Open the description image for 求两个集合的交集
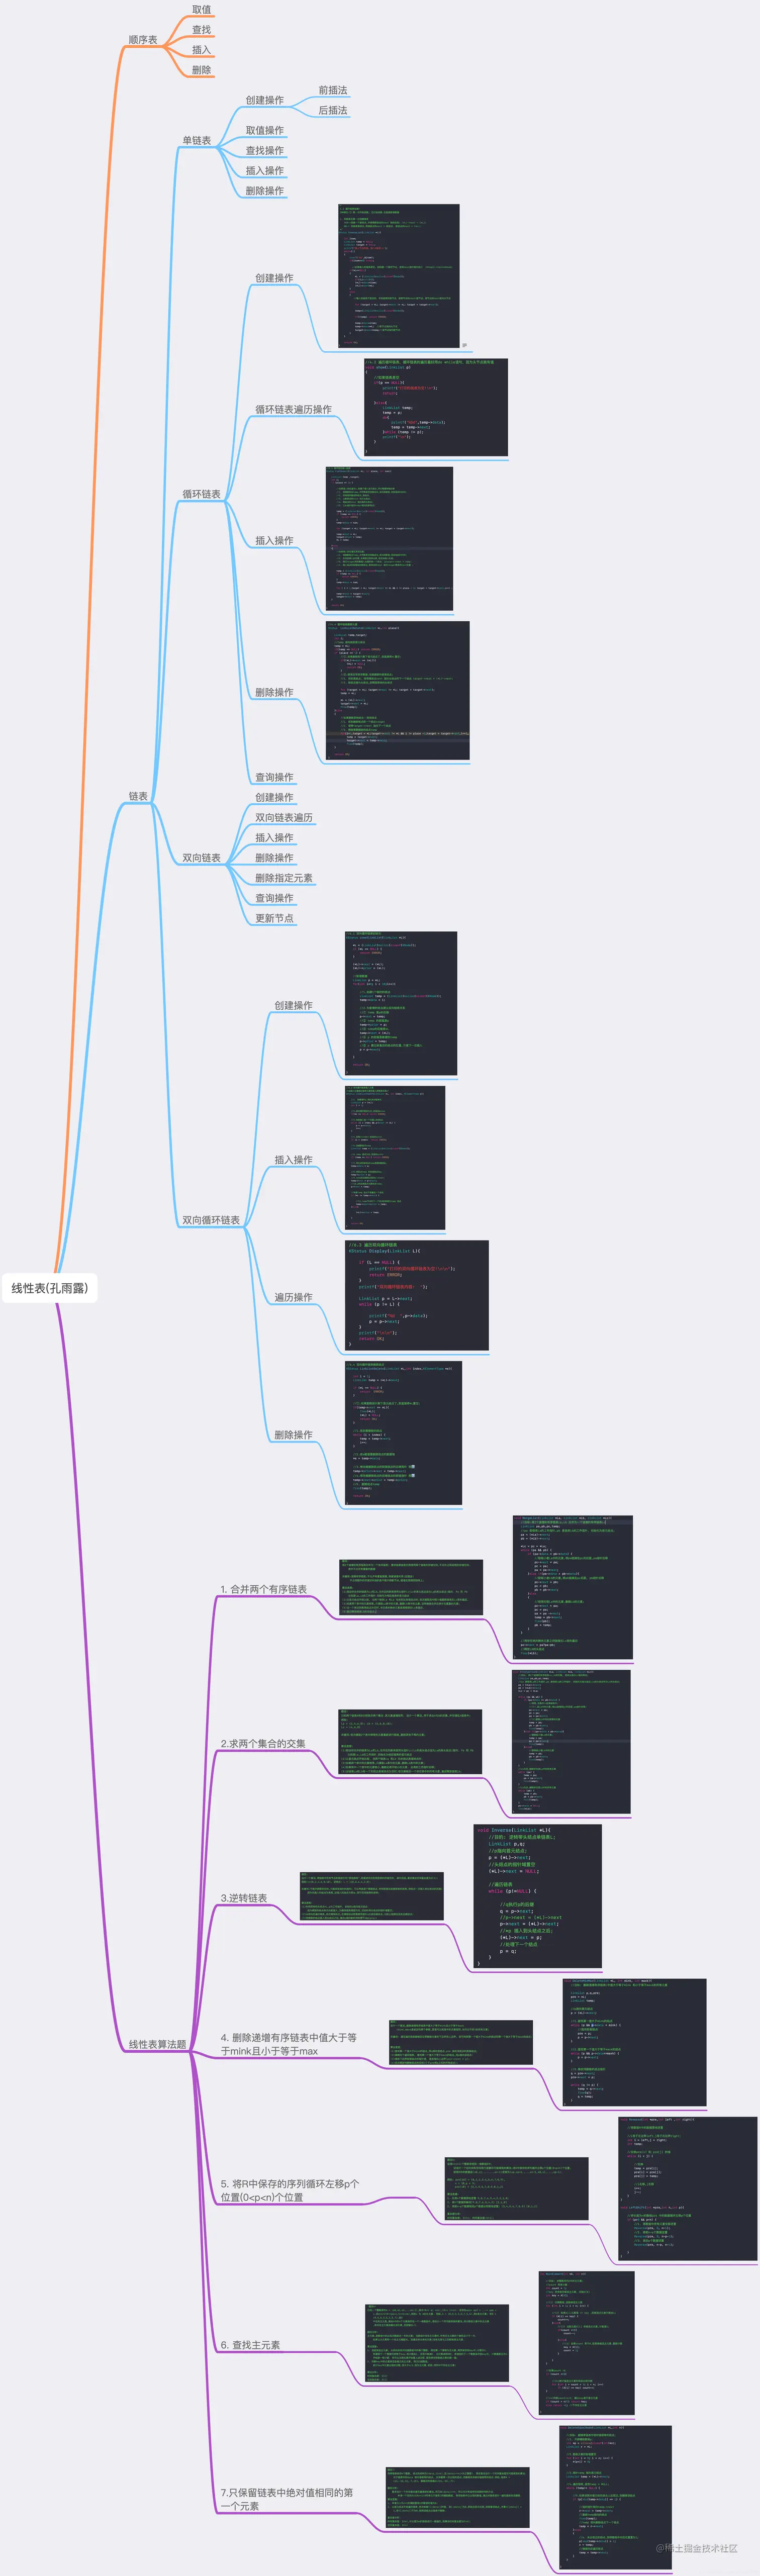Viewport: 760px width, 2576px height. (x=410, y=1742)
